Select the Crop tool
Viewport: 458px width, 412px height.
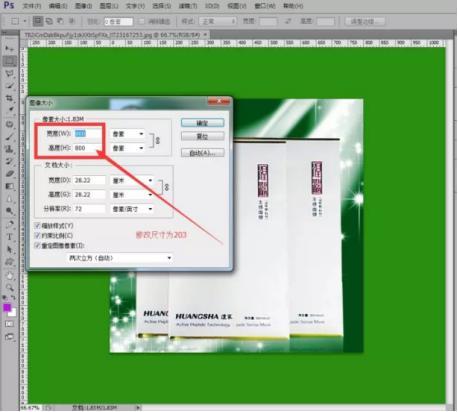click(x=9, y=98)
